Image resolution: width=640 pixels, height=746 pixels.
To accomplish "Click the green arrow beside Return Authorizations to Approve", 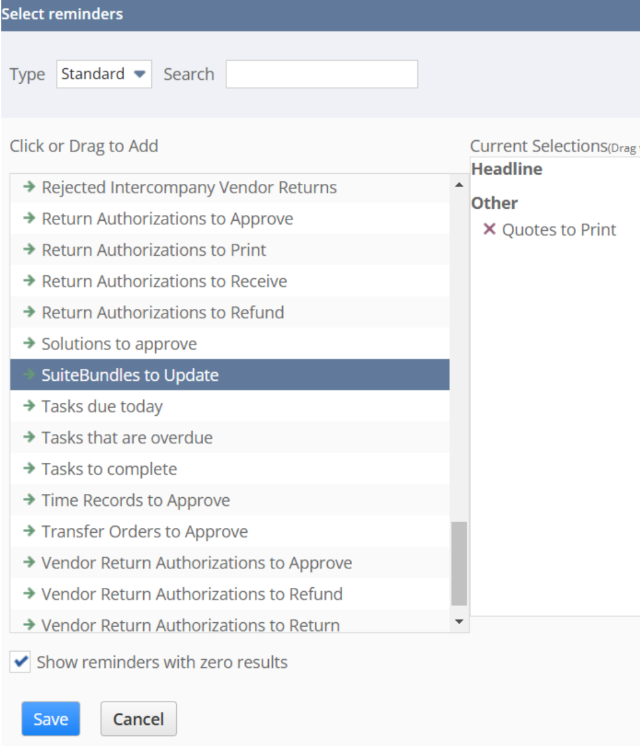I will 30,219.
